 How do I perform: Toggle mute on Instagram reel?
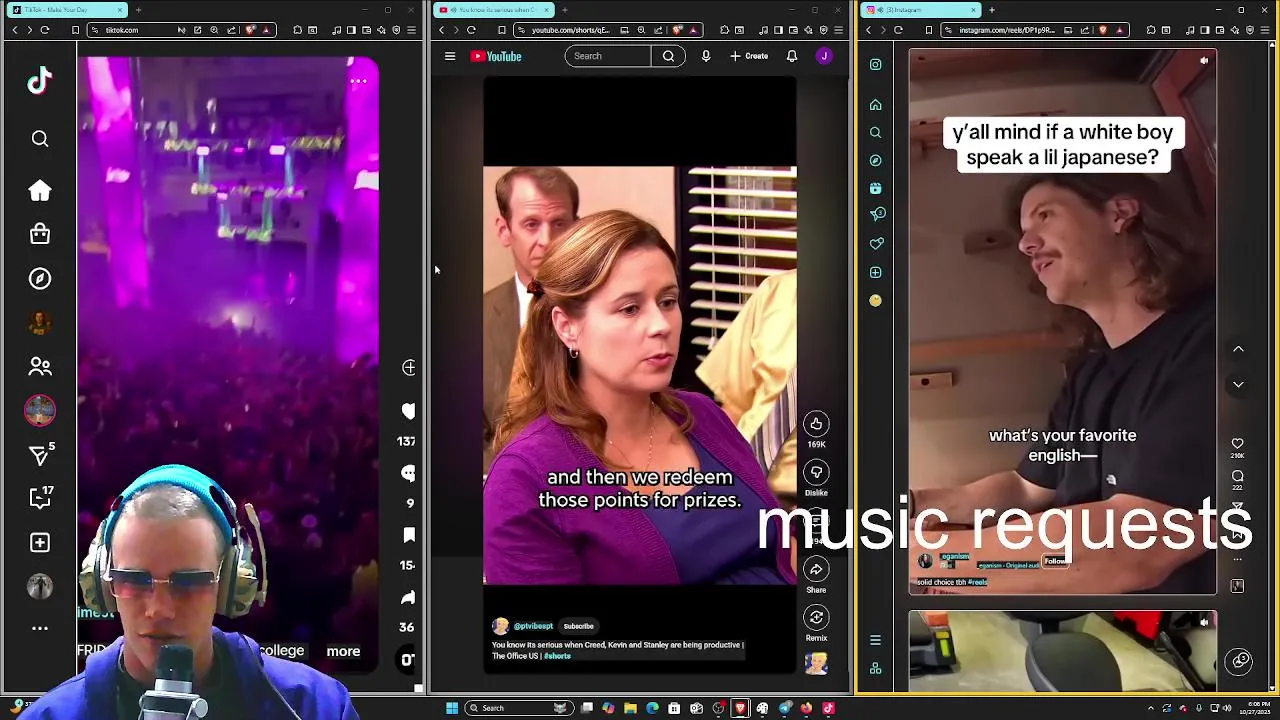(1204, 61)
